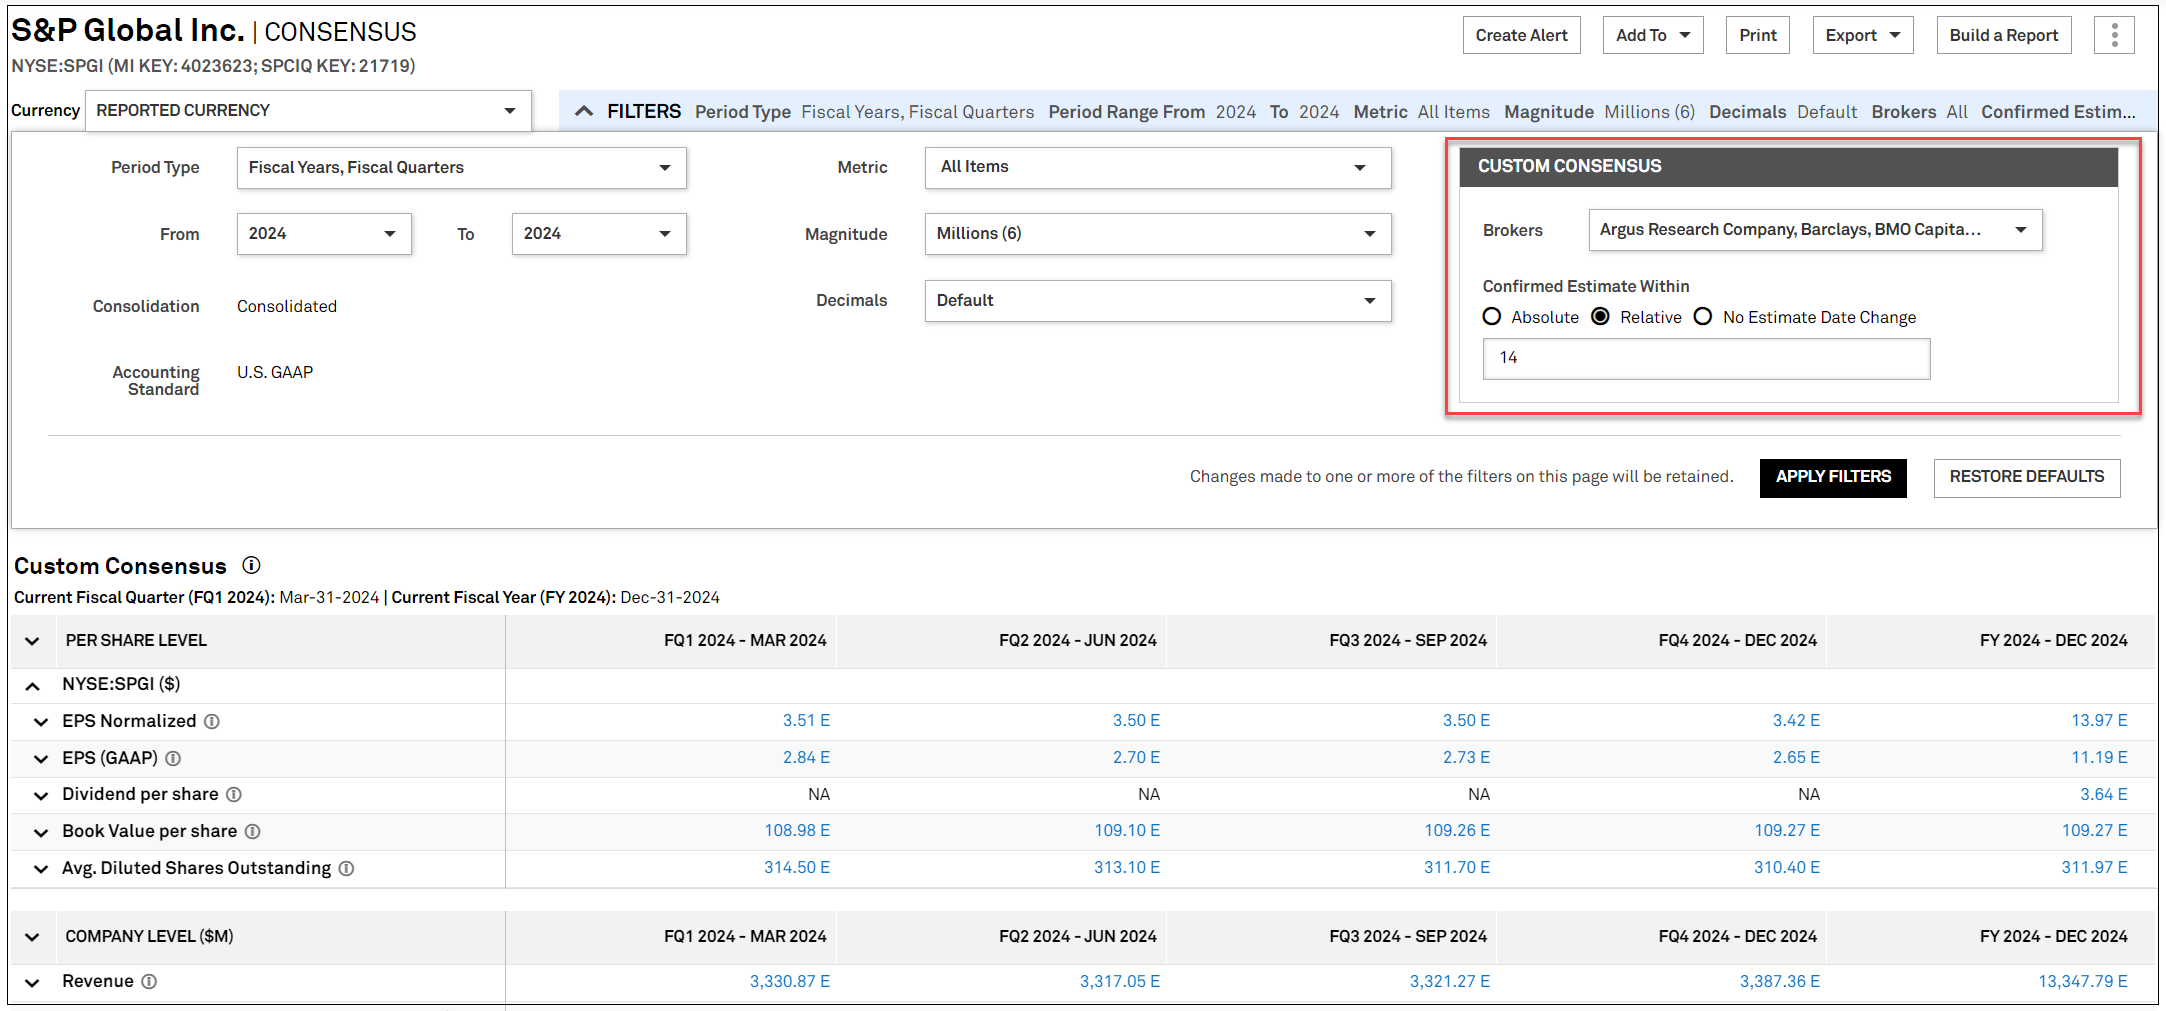Click info icon beside EPS Normalized
The height and width of the screenshot is (1011, 2166).
(x=212, y=721)
